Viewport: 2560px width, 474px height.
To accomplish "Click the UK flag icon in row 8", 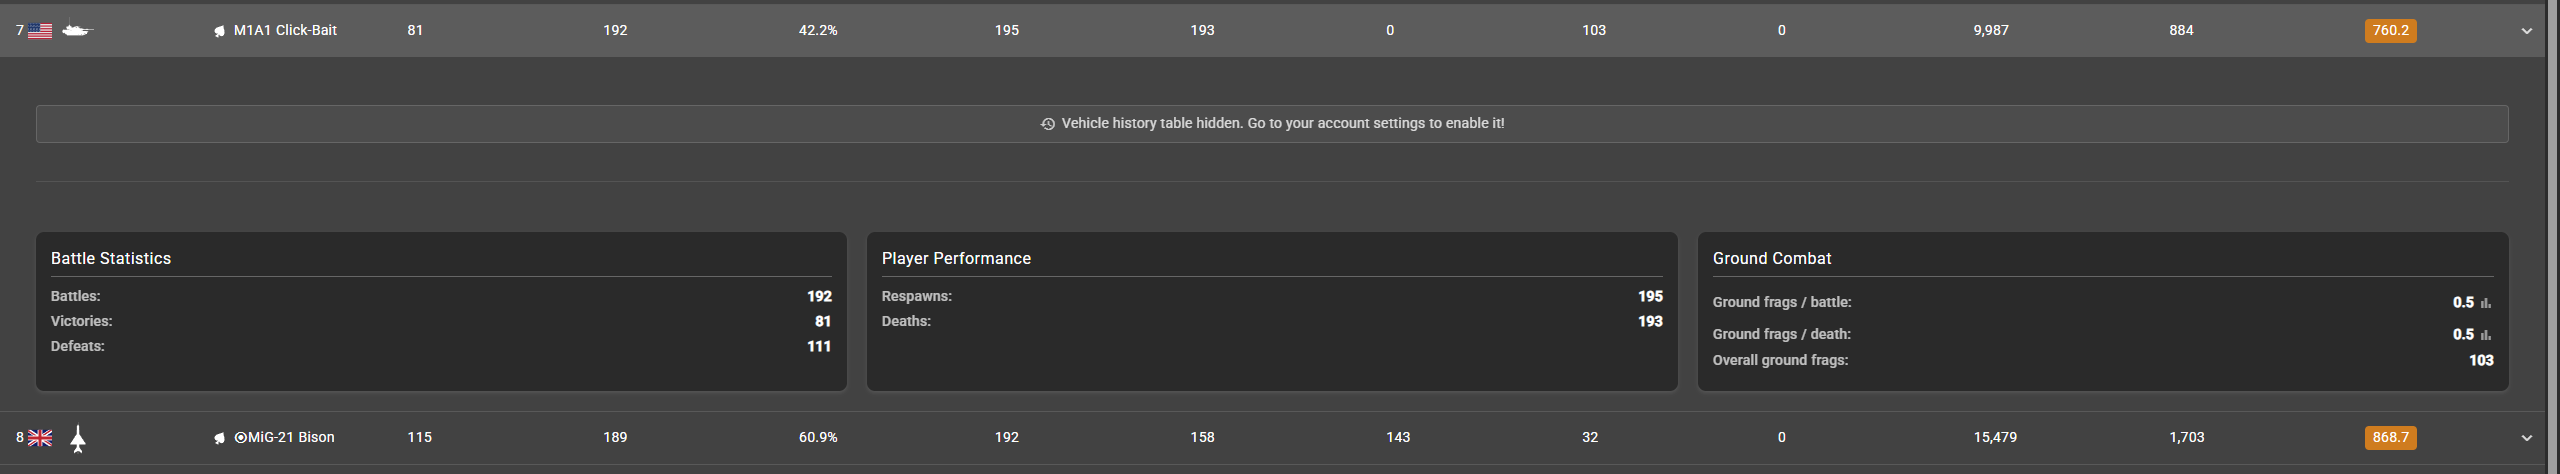I will (40, 438).
